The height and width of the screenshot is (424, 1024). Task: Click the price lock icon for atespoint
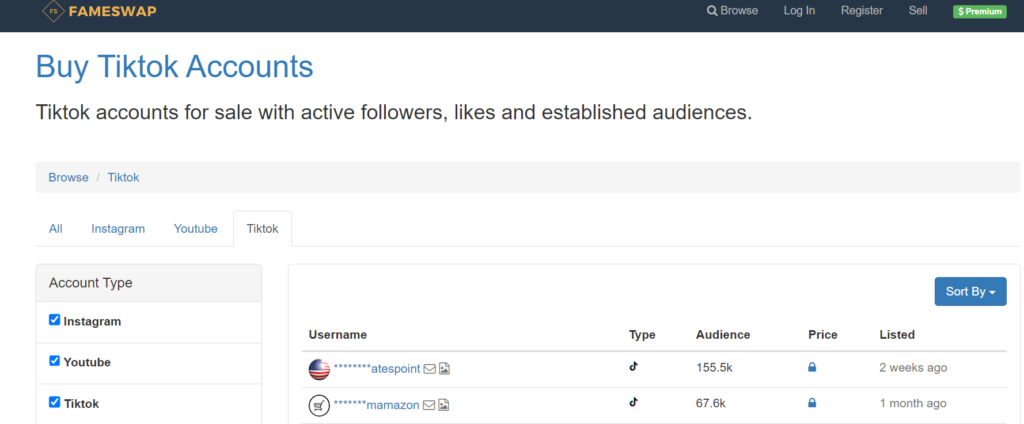812,367
